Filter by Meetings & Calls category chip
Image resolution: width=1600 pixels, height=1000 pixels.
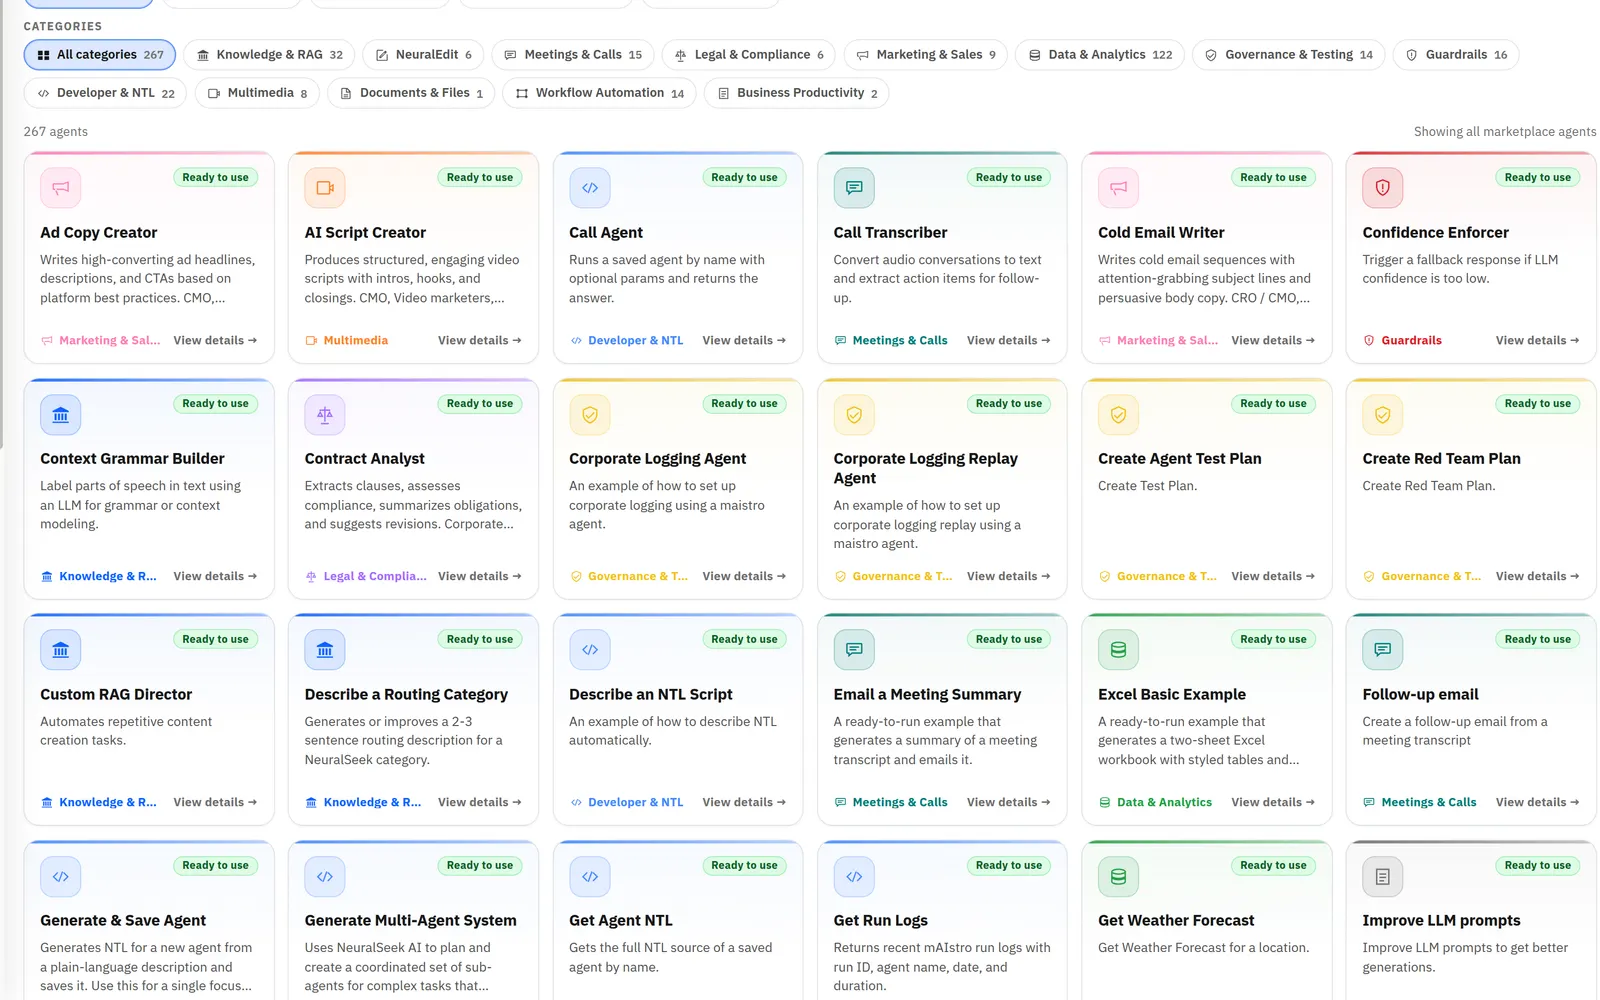tap(573, 55)
